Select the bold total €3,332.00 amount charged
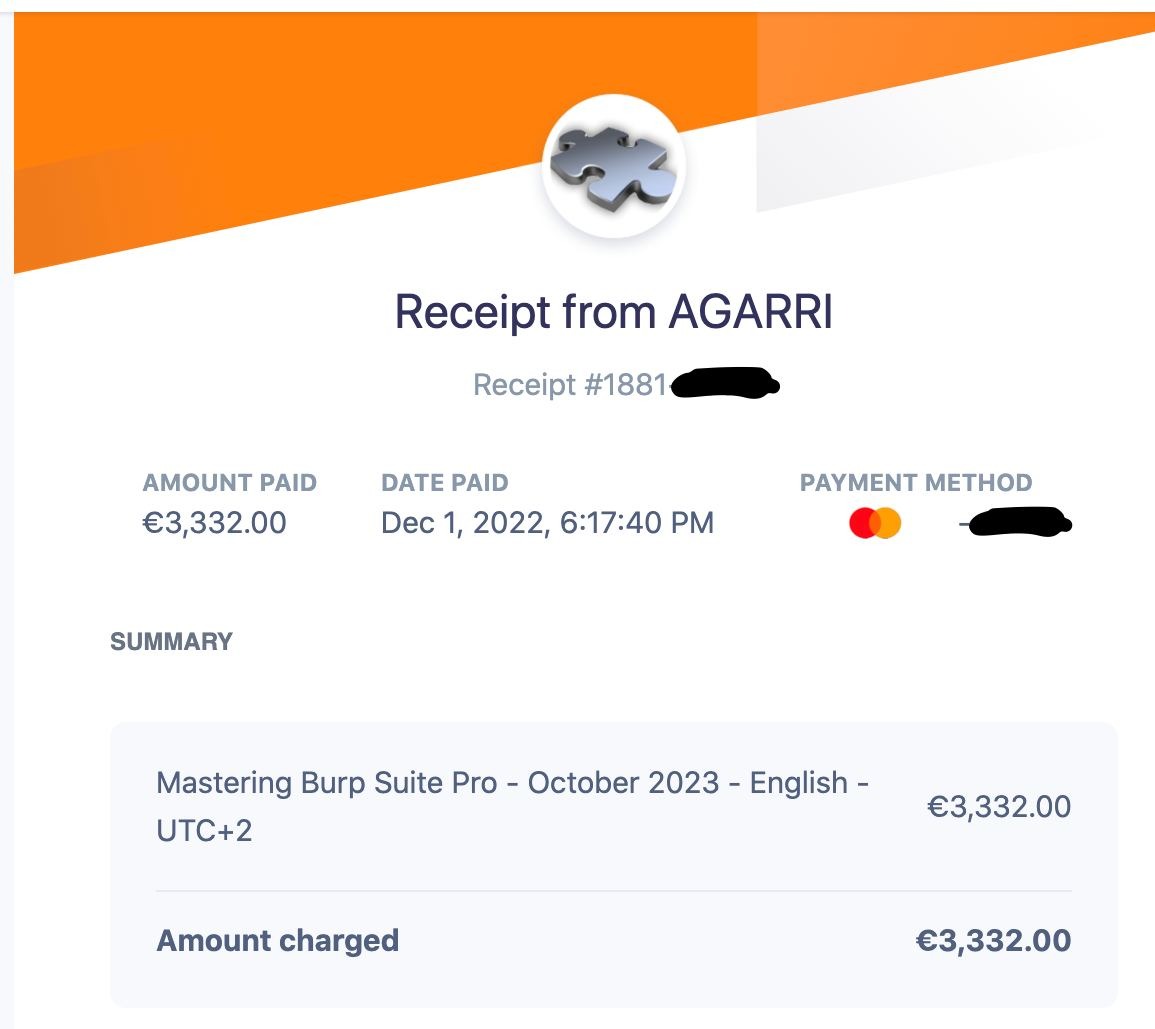Image resolution: width=1155 pixels, height=1029 pixels. pyautogui.click(x=993, y=941)
